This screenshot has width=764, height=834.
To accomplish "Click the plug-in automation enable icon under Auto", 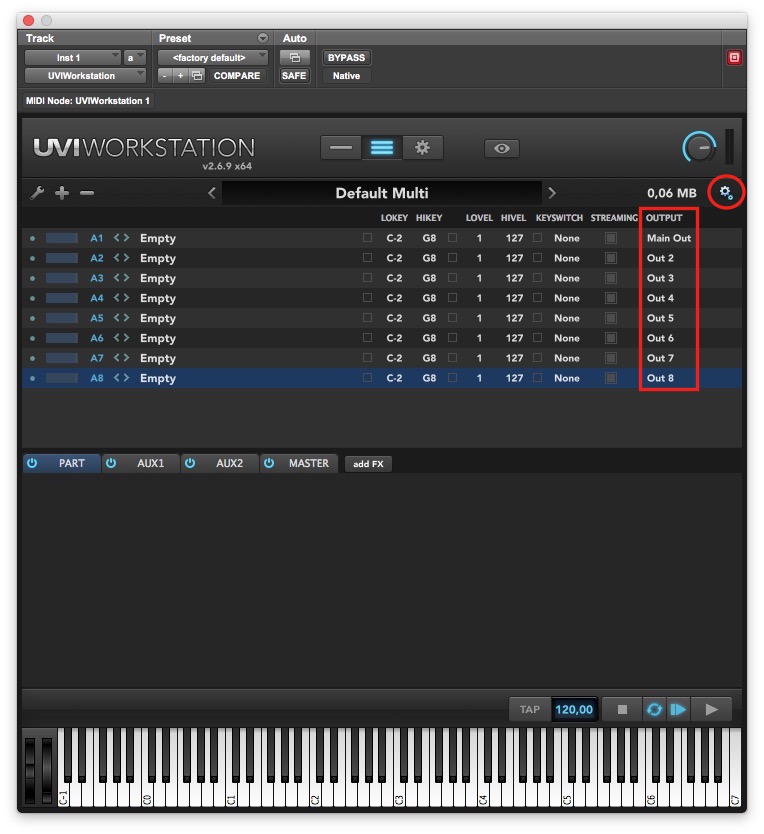I will pos(294,57).
